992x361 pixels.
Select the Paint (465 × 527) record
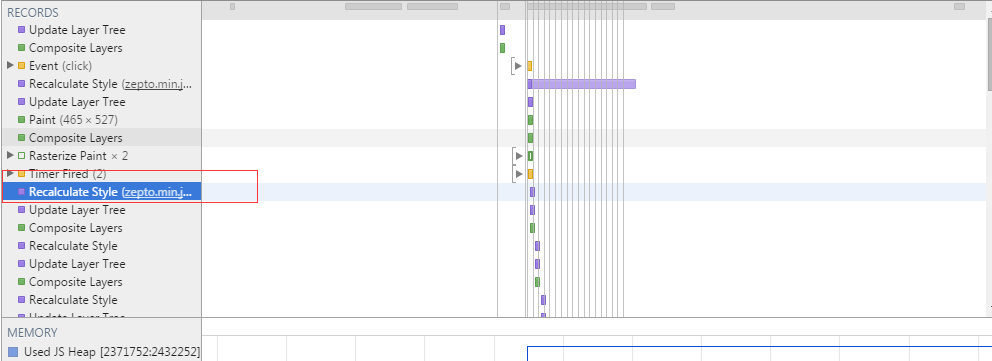pos(73,119)
